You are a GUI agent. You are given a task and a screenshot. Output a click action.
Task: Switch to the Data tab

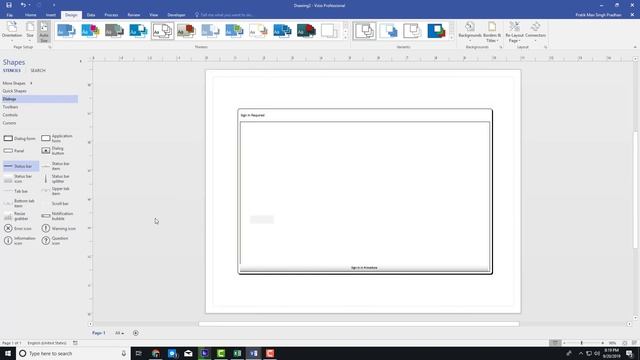pos(91,15)
